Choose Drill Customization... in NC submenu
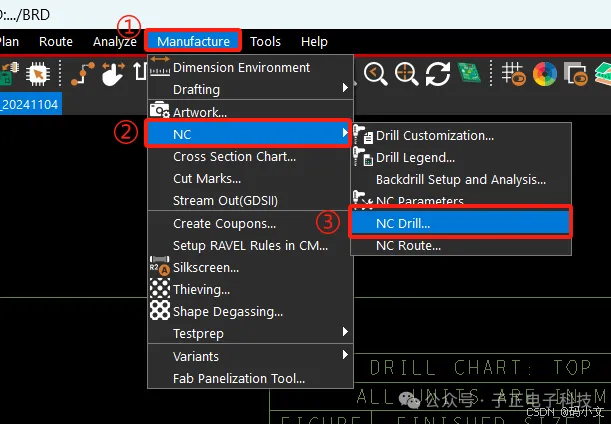This screenshot has height=424, width=611. [x=461, y=135]
